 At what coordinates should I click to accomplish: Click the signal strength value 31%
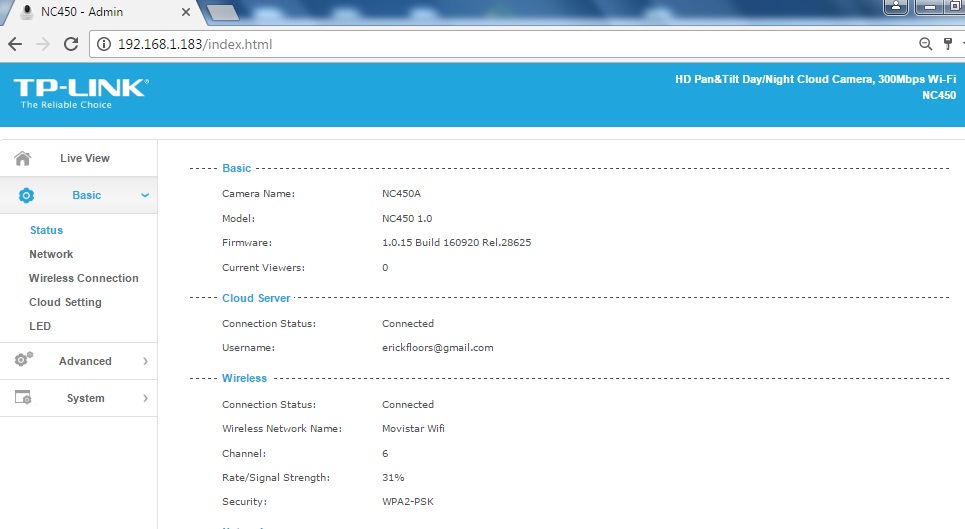[x=393, y=477]
